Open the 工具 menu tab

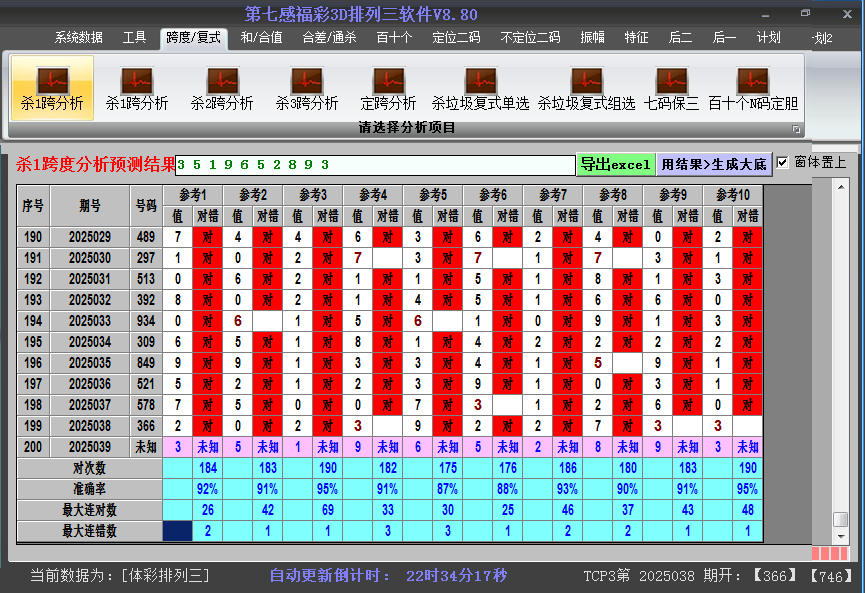[134, 38]
